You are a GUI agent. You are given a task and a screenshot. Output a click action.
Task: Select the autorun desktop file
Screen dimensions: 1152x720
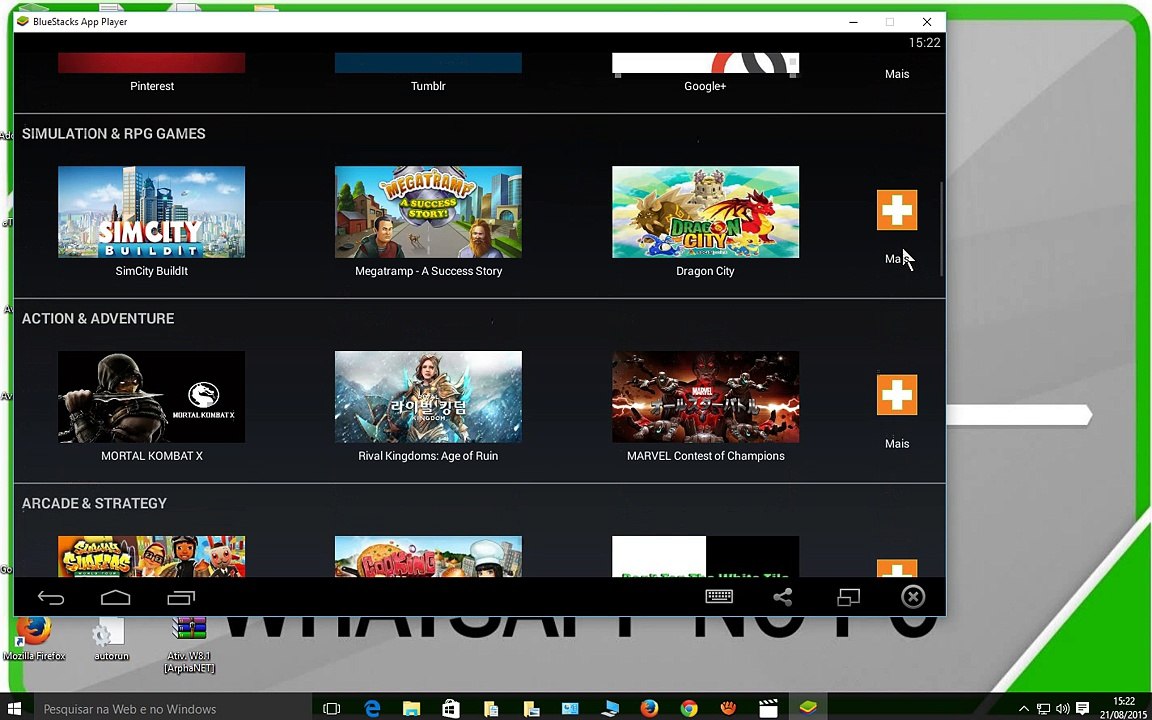pos(112,638)
